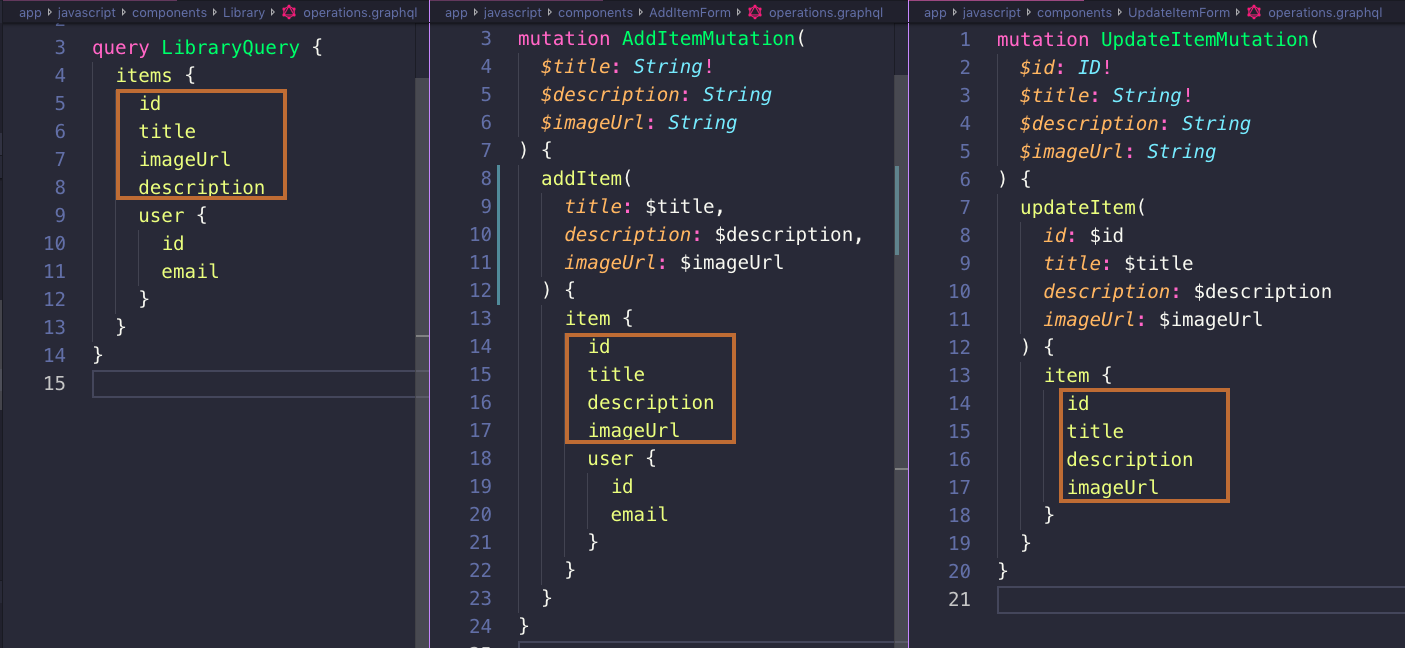Screen dimensions: 1405x648
Task: Click the '$id: ID!' variable line
Action: [x=1066, y=67]
